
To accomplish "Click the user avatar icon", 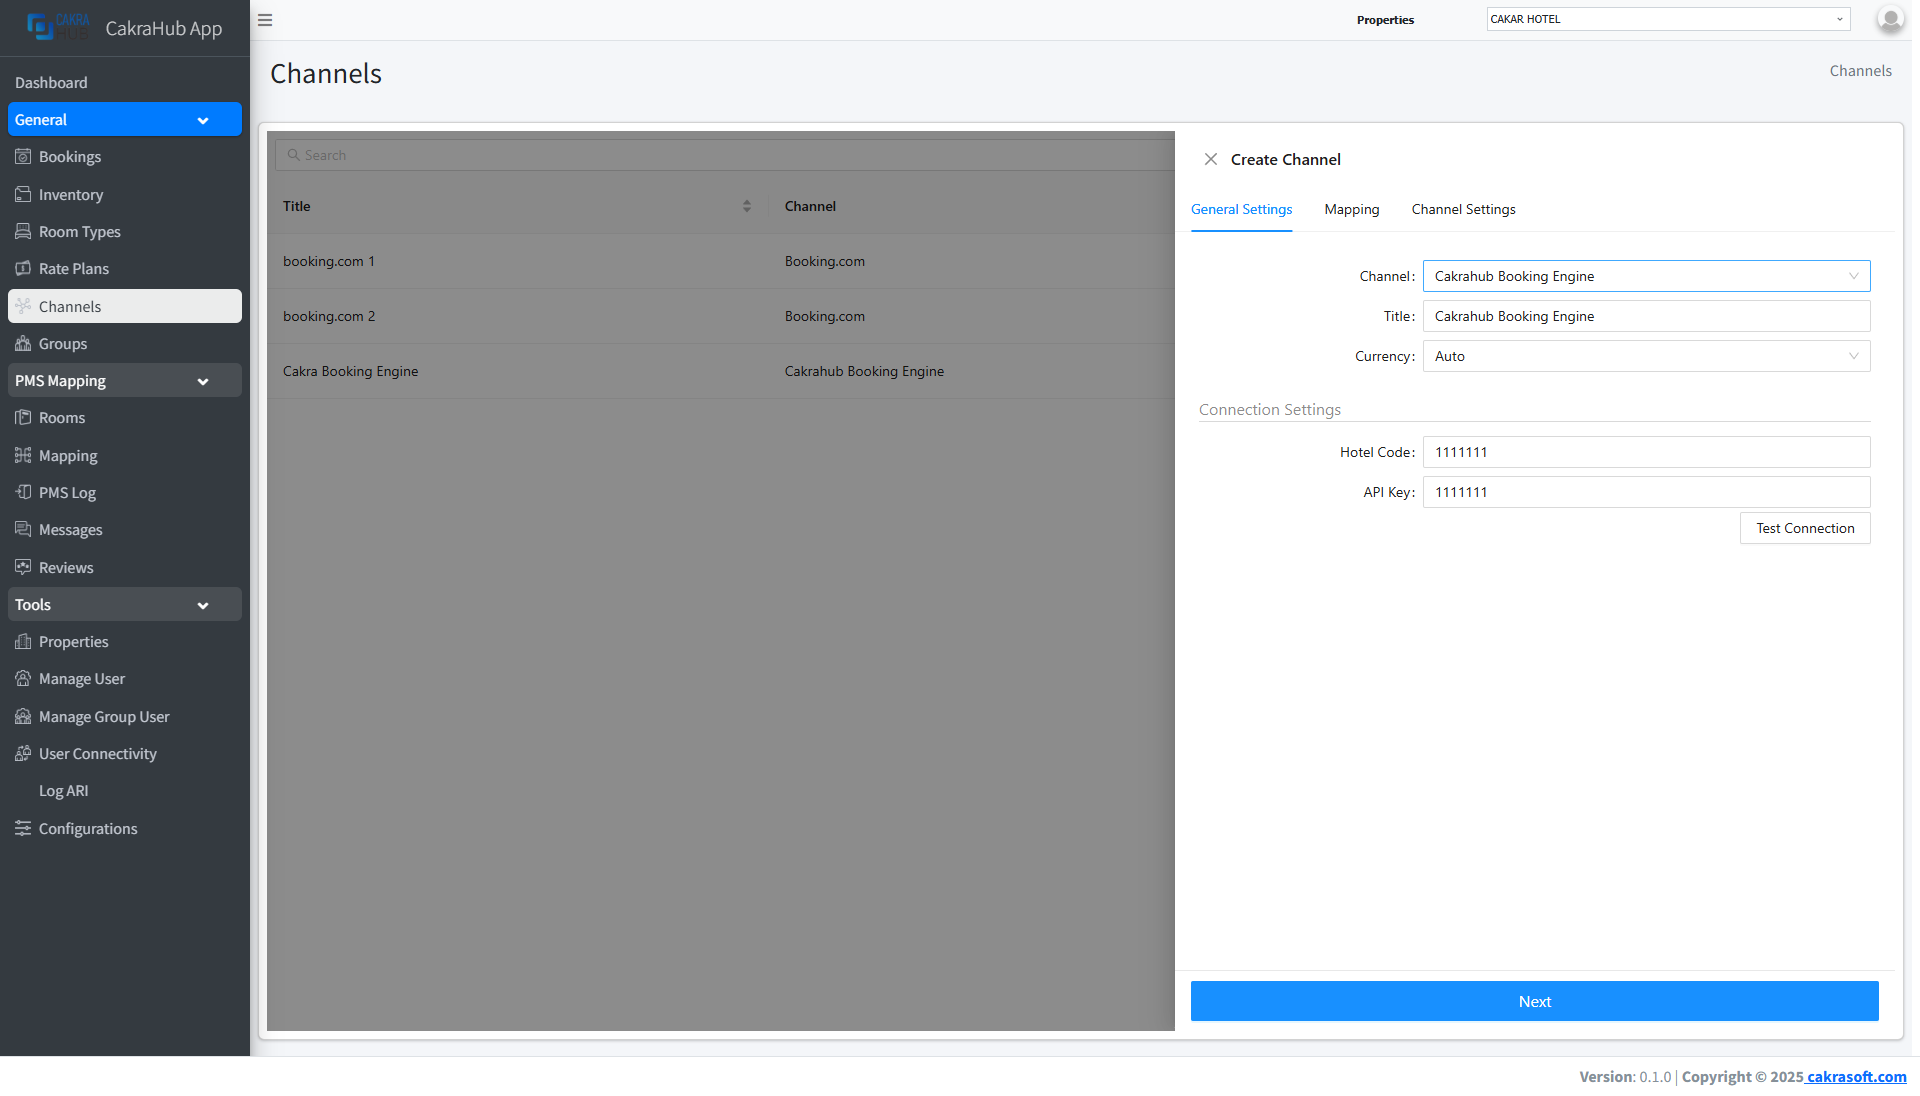I will click(x=1889, y=19).
